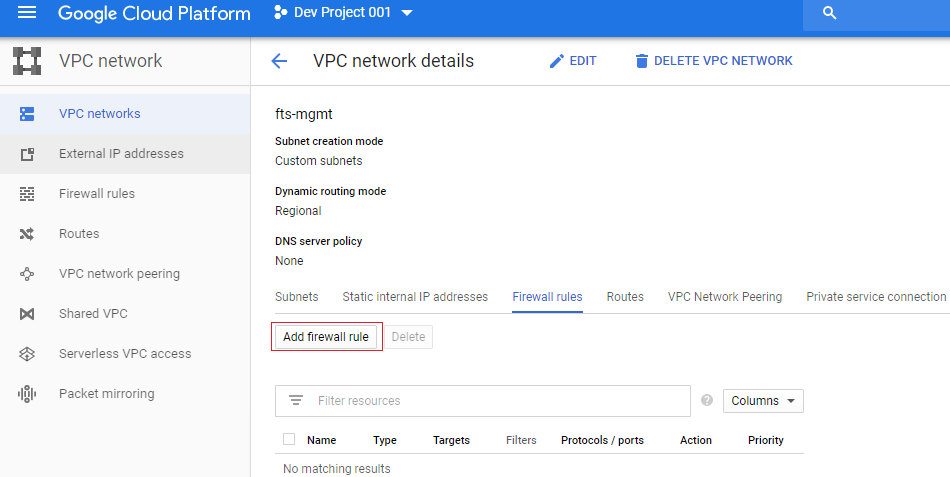This screenshot has height=477, width=950.
Task: Click the Routes sidebar icon
Action: (x=27, y=234)
